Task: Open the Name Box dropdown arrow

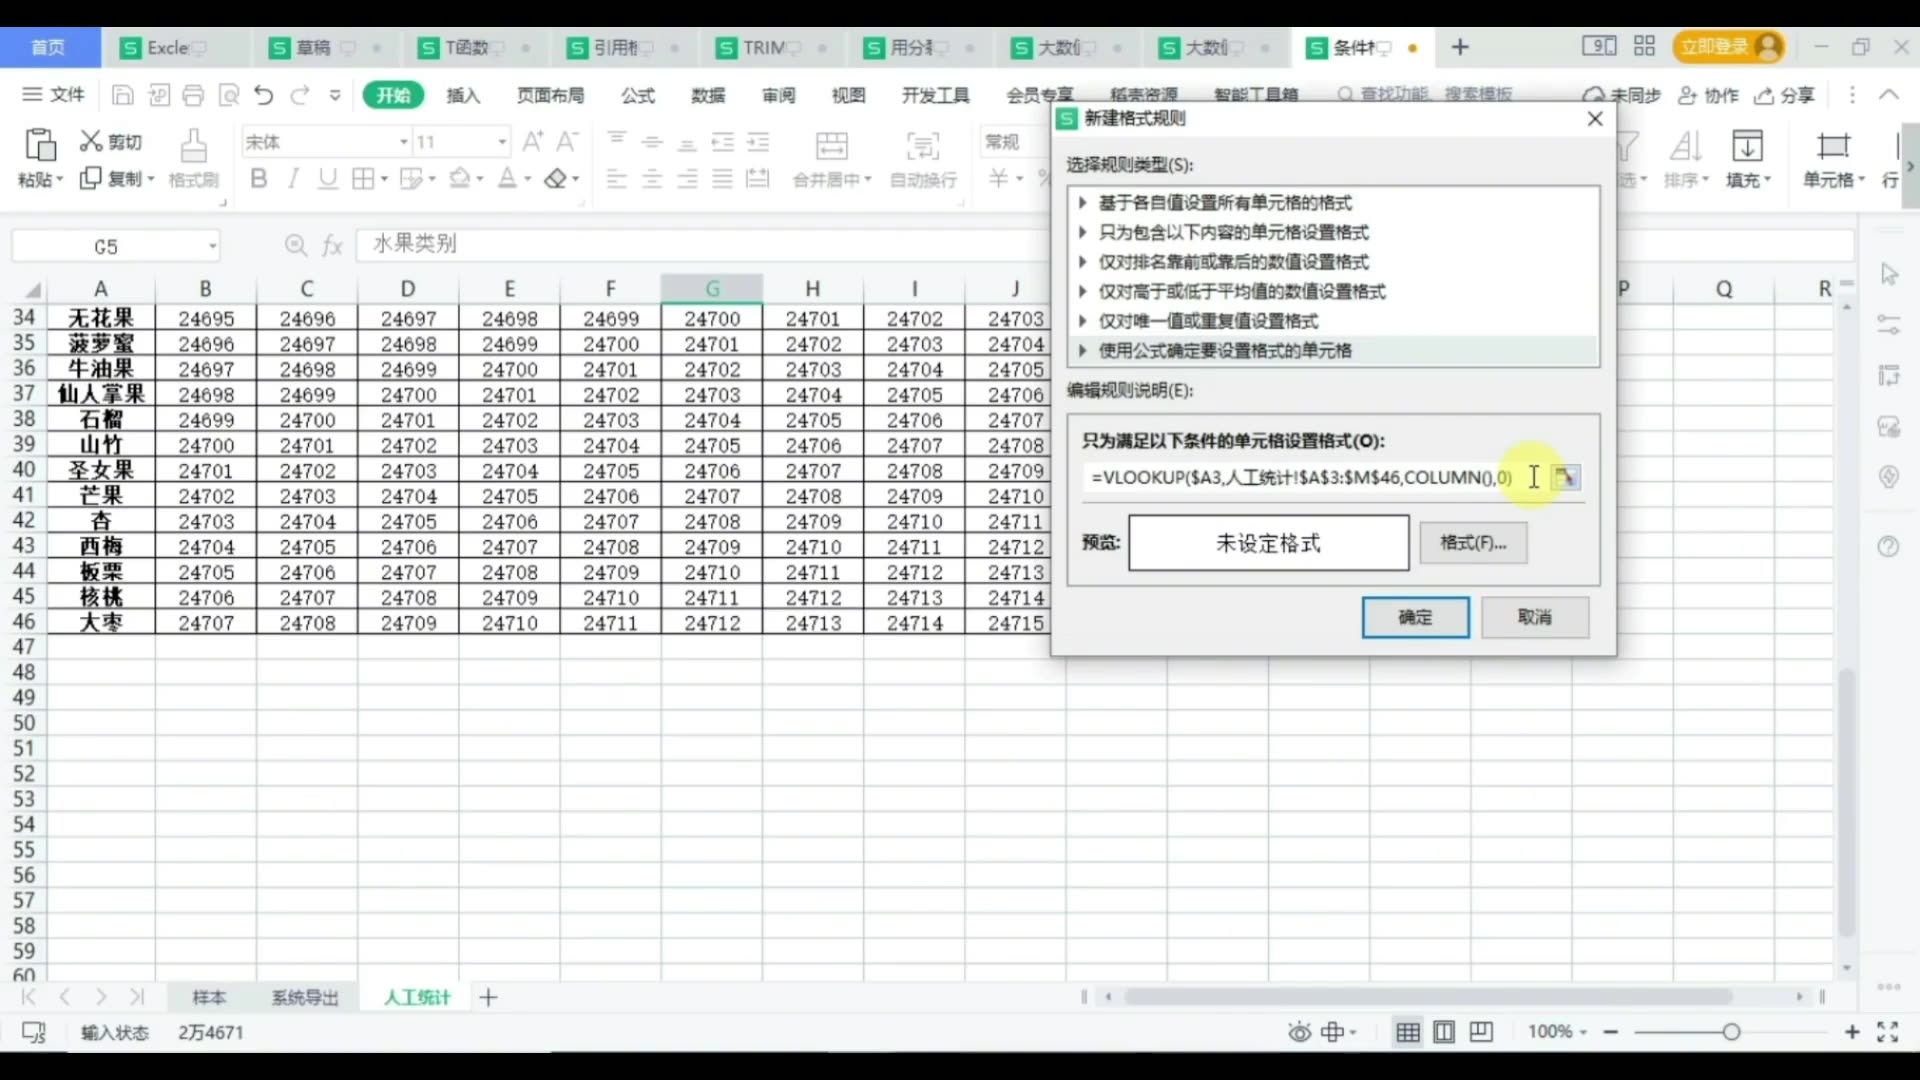Action: coord(212,246)
